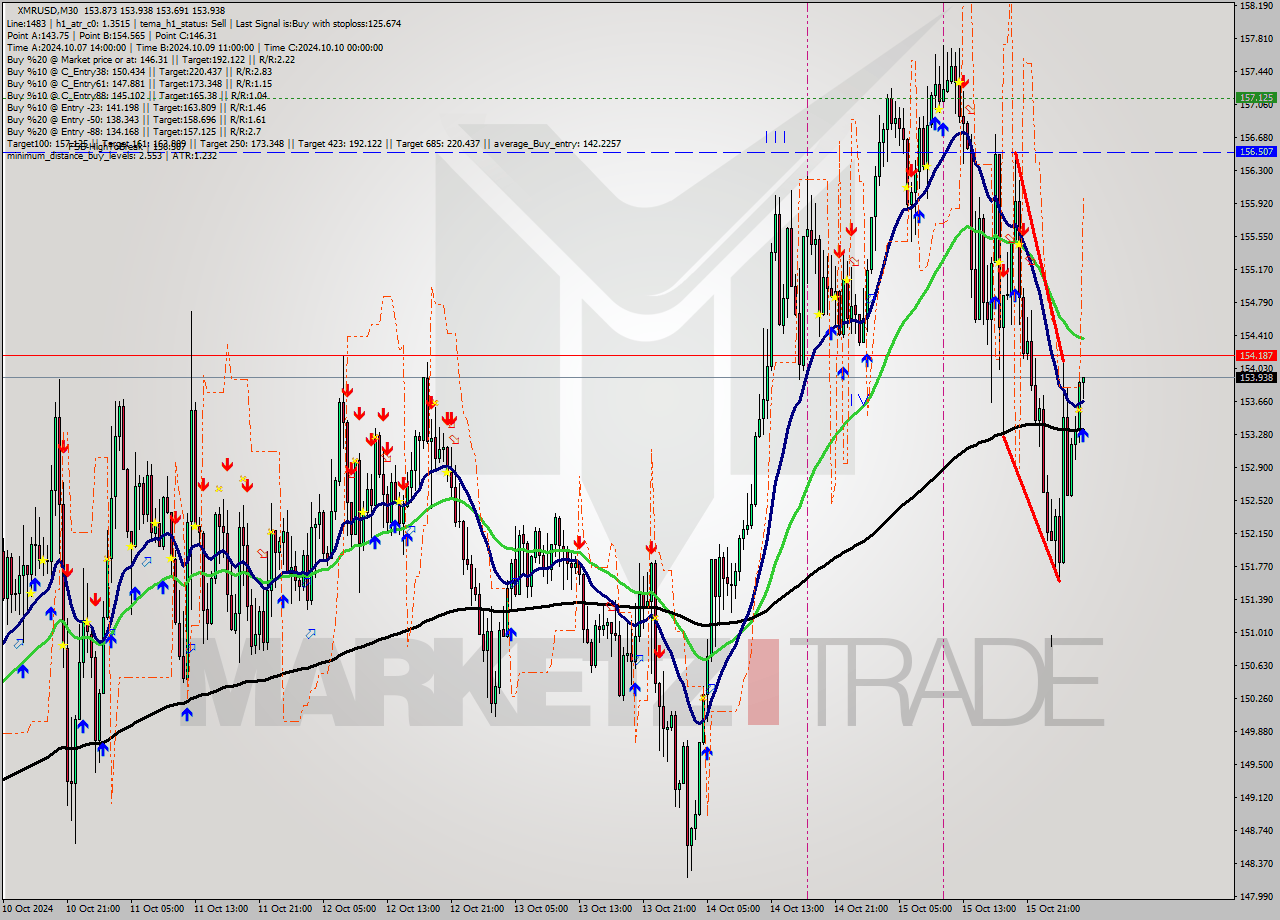Click the 'minimum_distance_buy_levels: 2.553' line

(x=111, y=155)
